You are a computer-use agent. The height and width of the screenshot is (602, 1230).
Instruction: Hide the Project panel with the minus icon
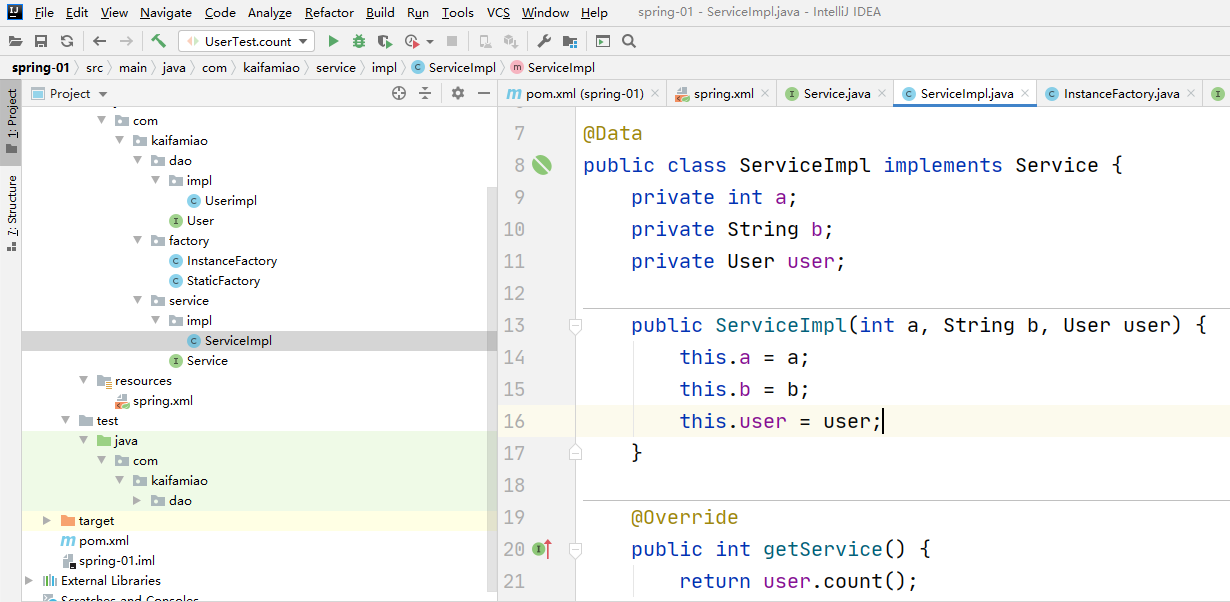pyautogui.click(x=483, y=93)
